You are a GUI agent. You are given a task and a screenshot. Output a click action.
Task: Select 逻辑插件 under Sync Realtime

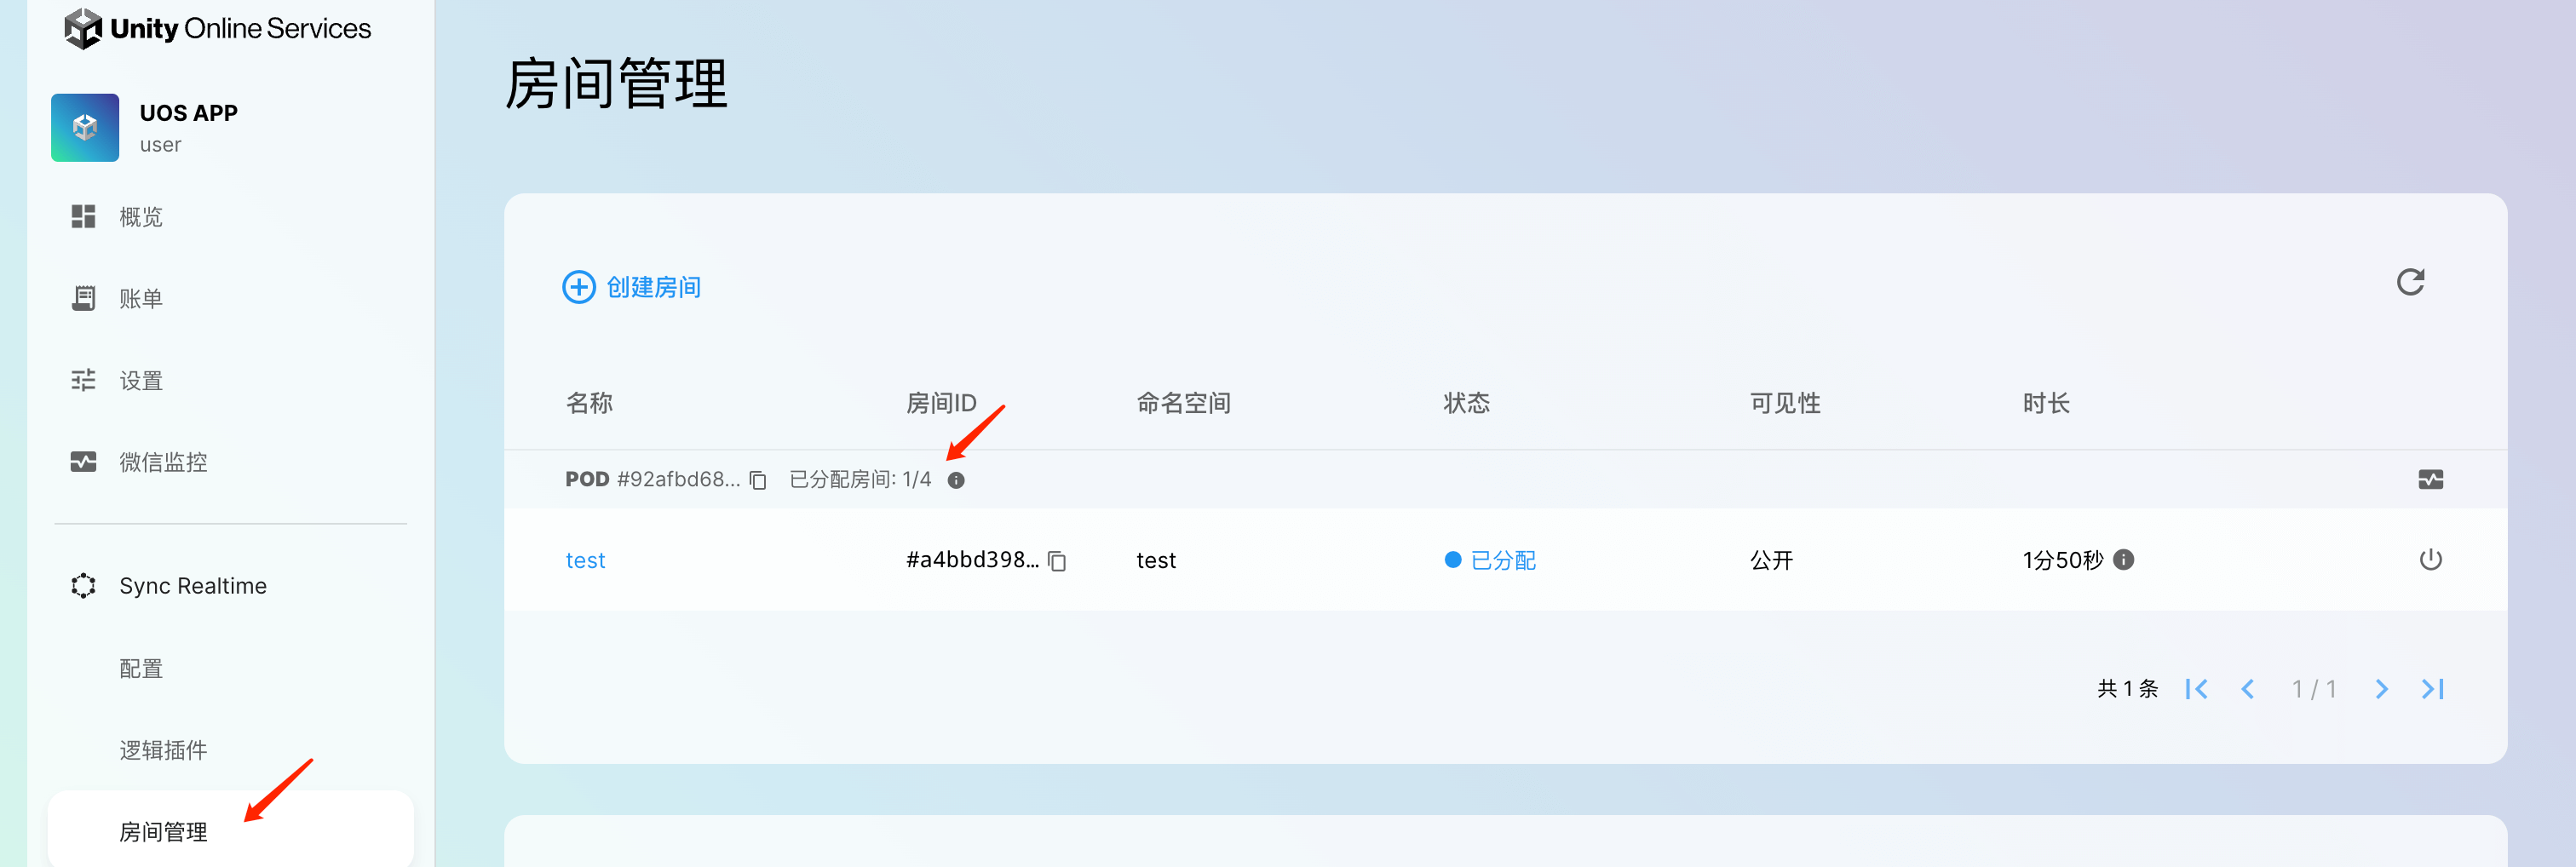pos(163,750)
